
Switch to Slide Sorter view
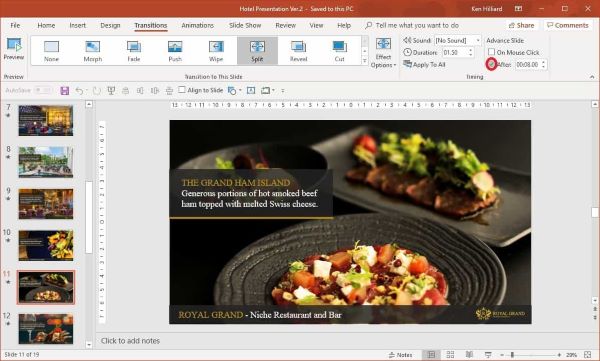(x=450, y=355)
